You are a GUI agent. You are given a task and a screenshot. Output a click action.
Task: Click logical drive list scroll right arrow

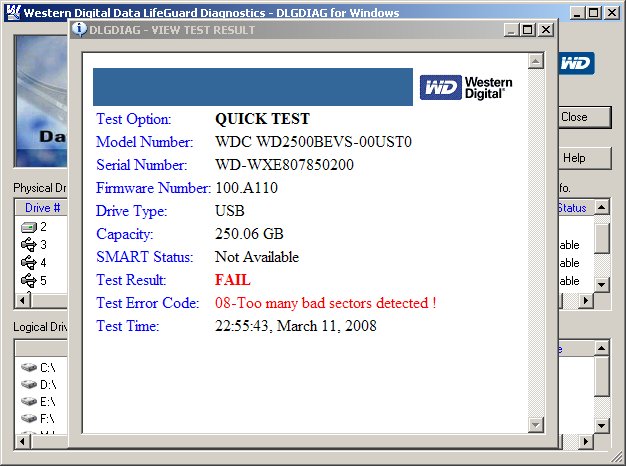coord(586,441)
